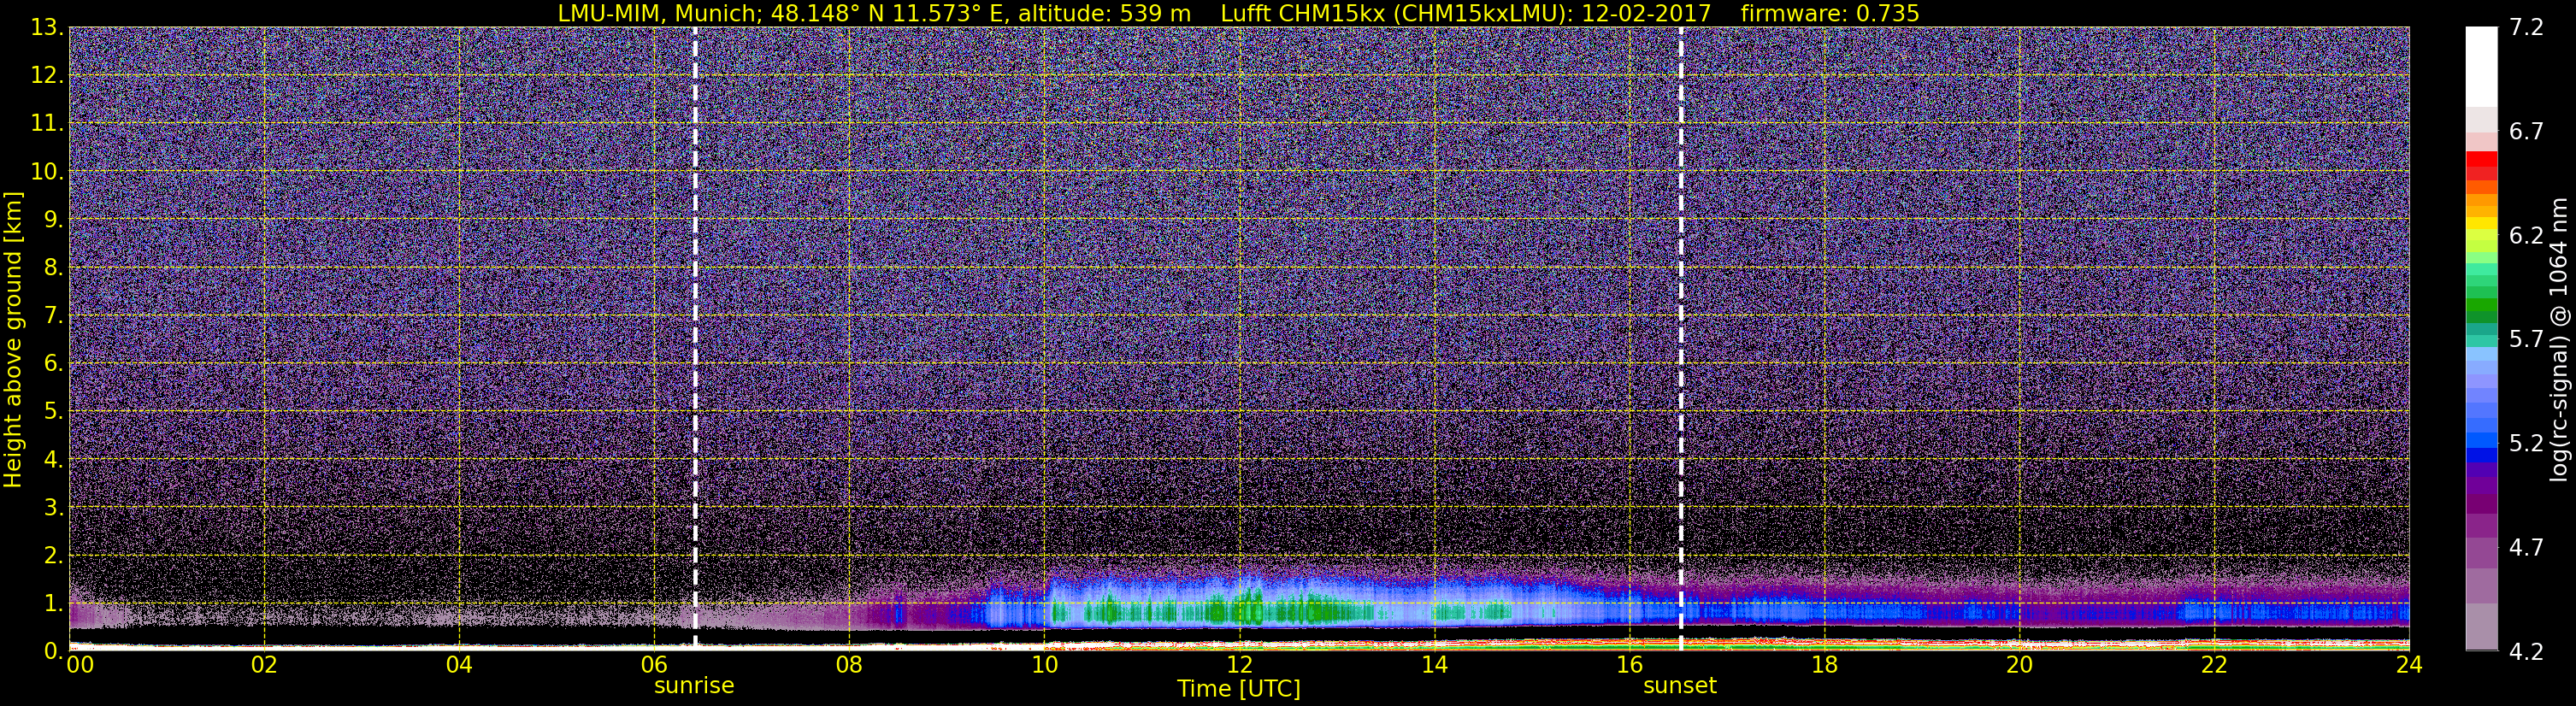Click the time axis tick label "10"

[1044, 665]
